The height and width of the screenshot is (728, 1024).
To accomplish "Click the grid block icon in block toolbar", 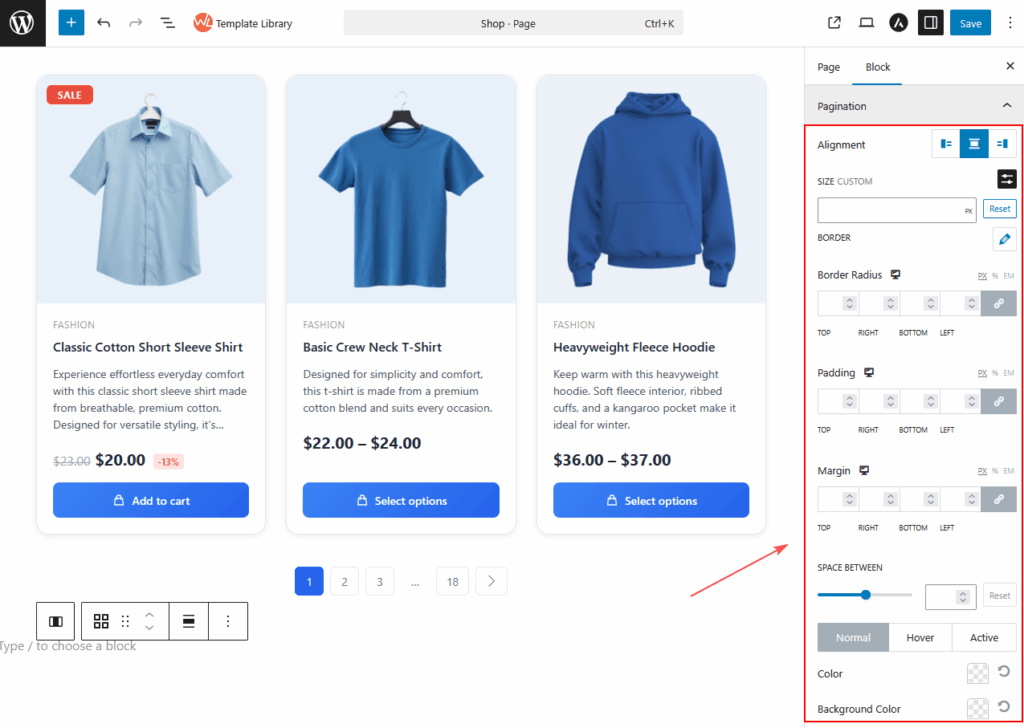I will click(101, 621).
